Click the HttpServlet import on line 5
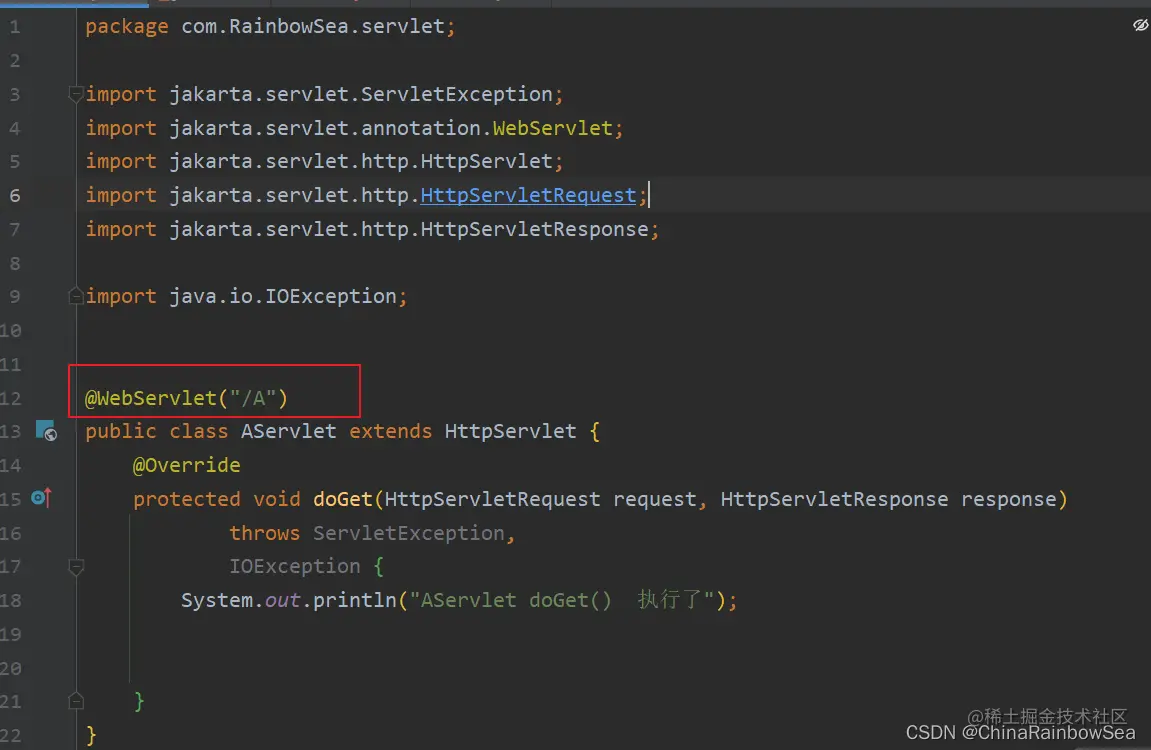Image resolution: width=1151 pixels, height=750 pixels. pyautogui.click(x=487, y=161)
